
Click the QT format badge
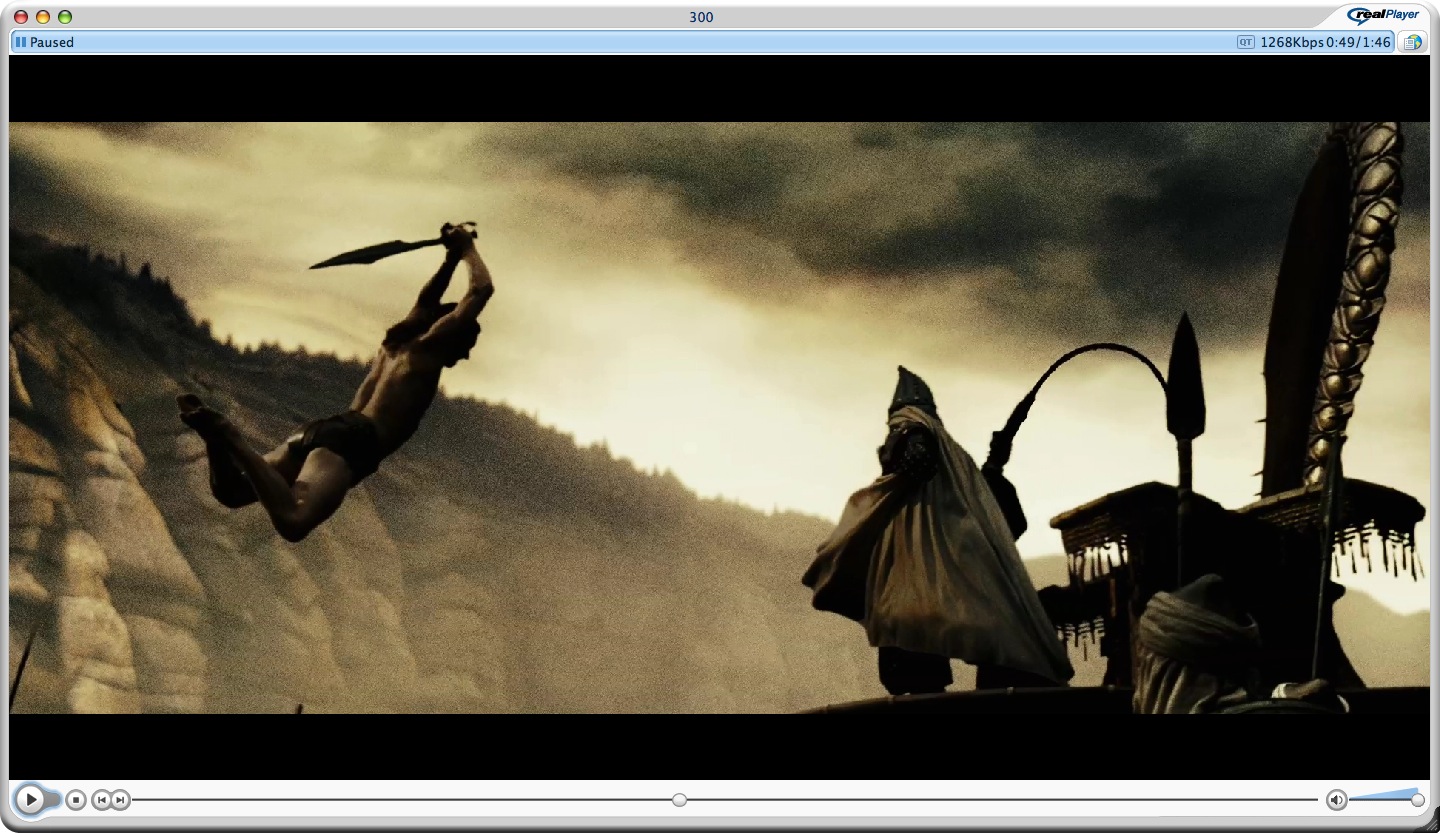tap(1245, 42)
